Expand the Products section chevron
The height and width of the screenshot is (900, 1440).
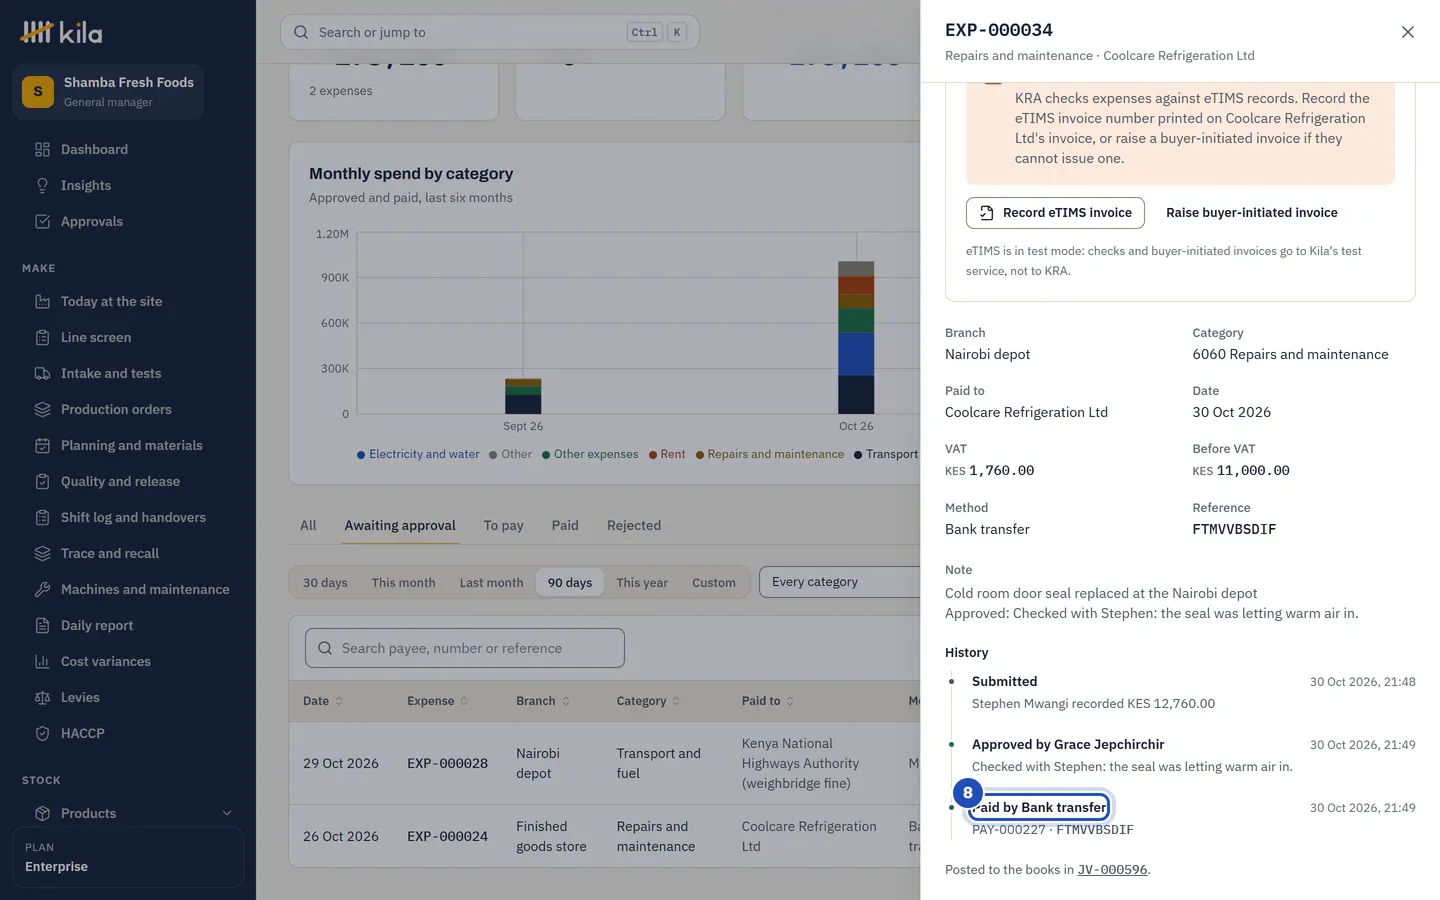(227, 814)
